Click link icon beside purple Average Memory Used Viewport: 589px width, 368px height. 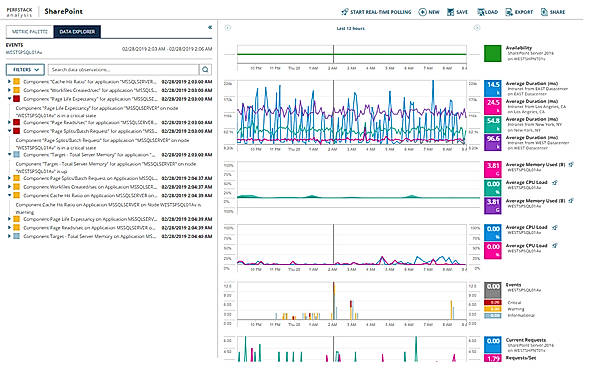(571, 201)
